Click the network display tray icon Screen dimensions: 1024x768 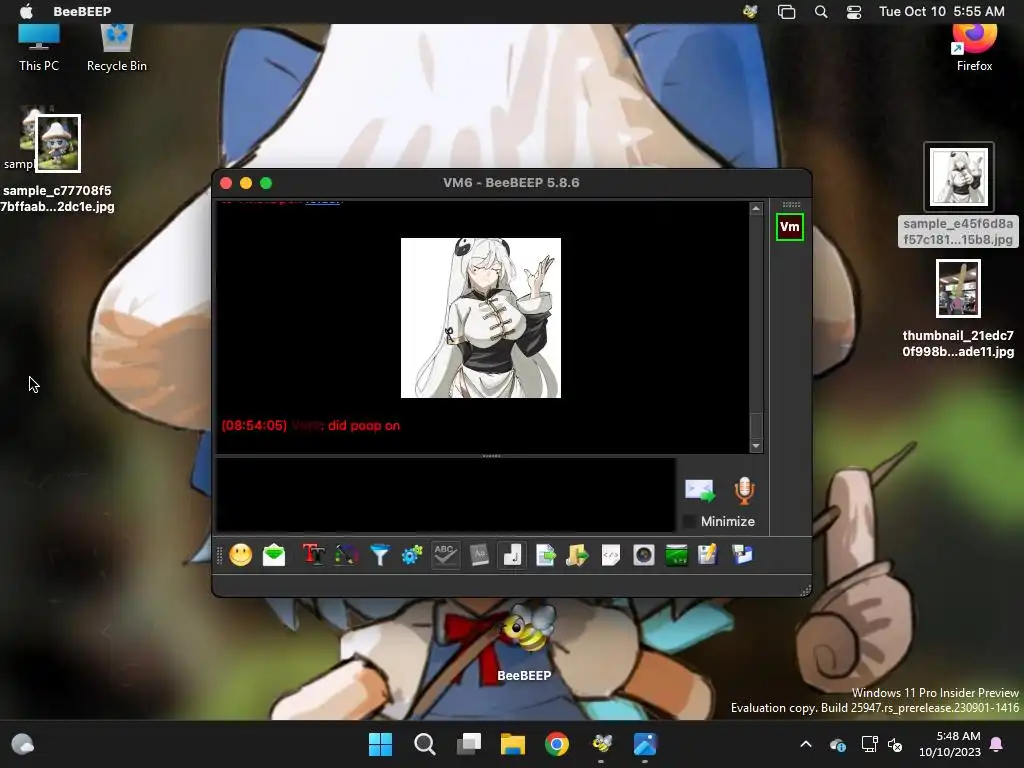(x=869, y=744)
